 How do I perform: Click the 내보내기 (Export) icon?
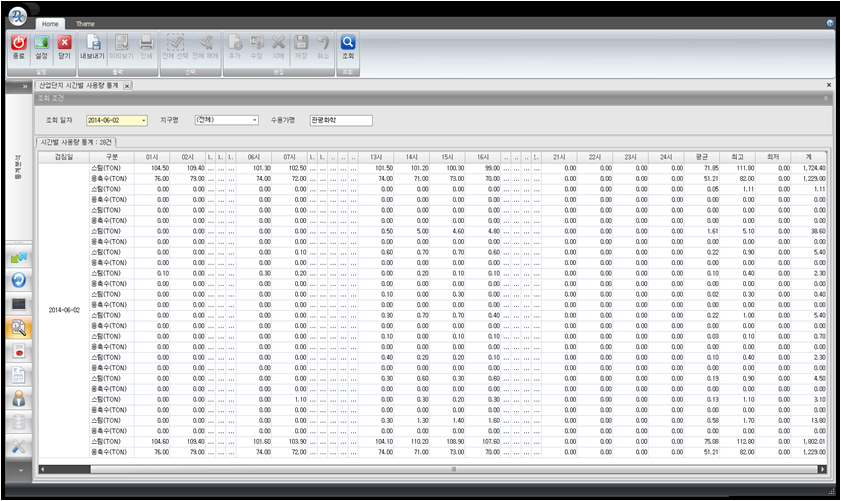pos(93,46)
